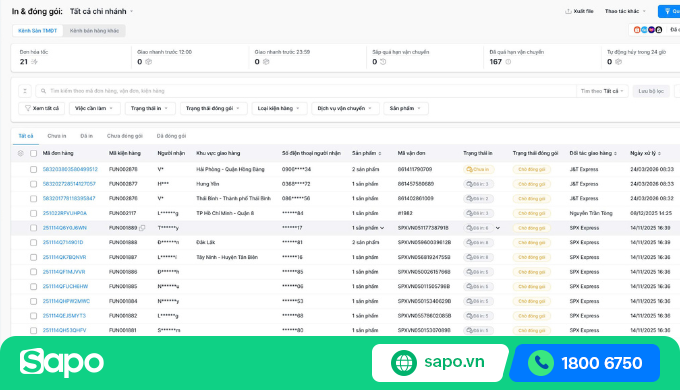Click the magnifier search icon

(43, 91)
